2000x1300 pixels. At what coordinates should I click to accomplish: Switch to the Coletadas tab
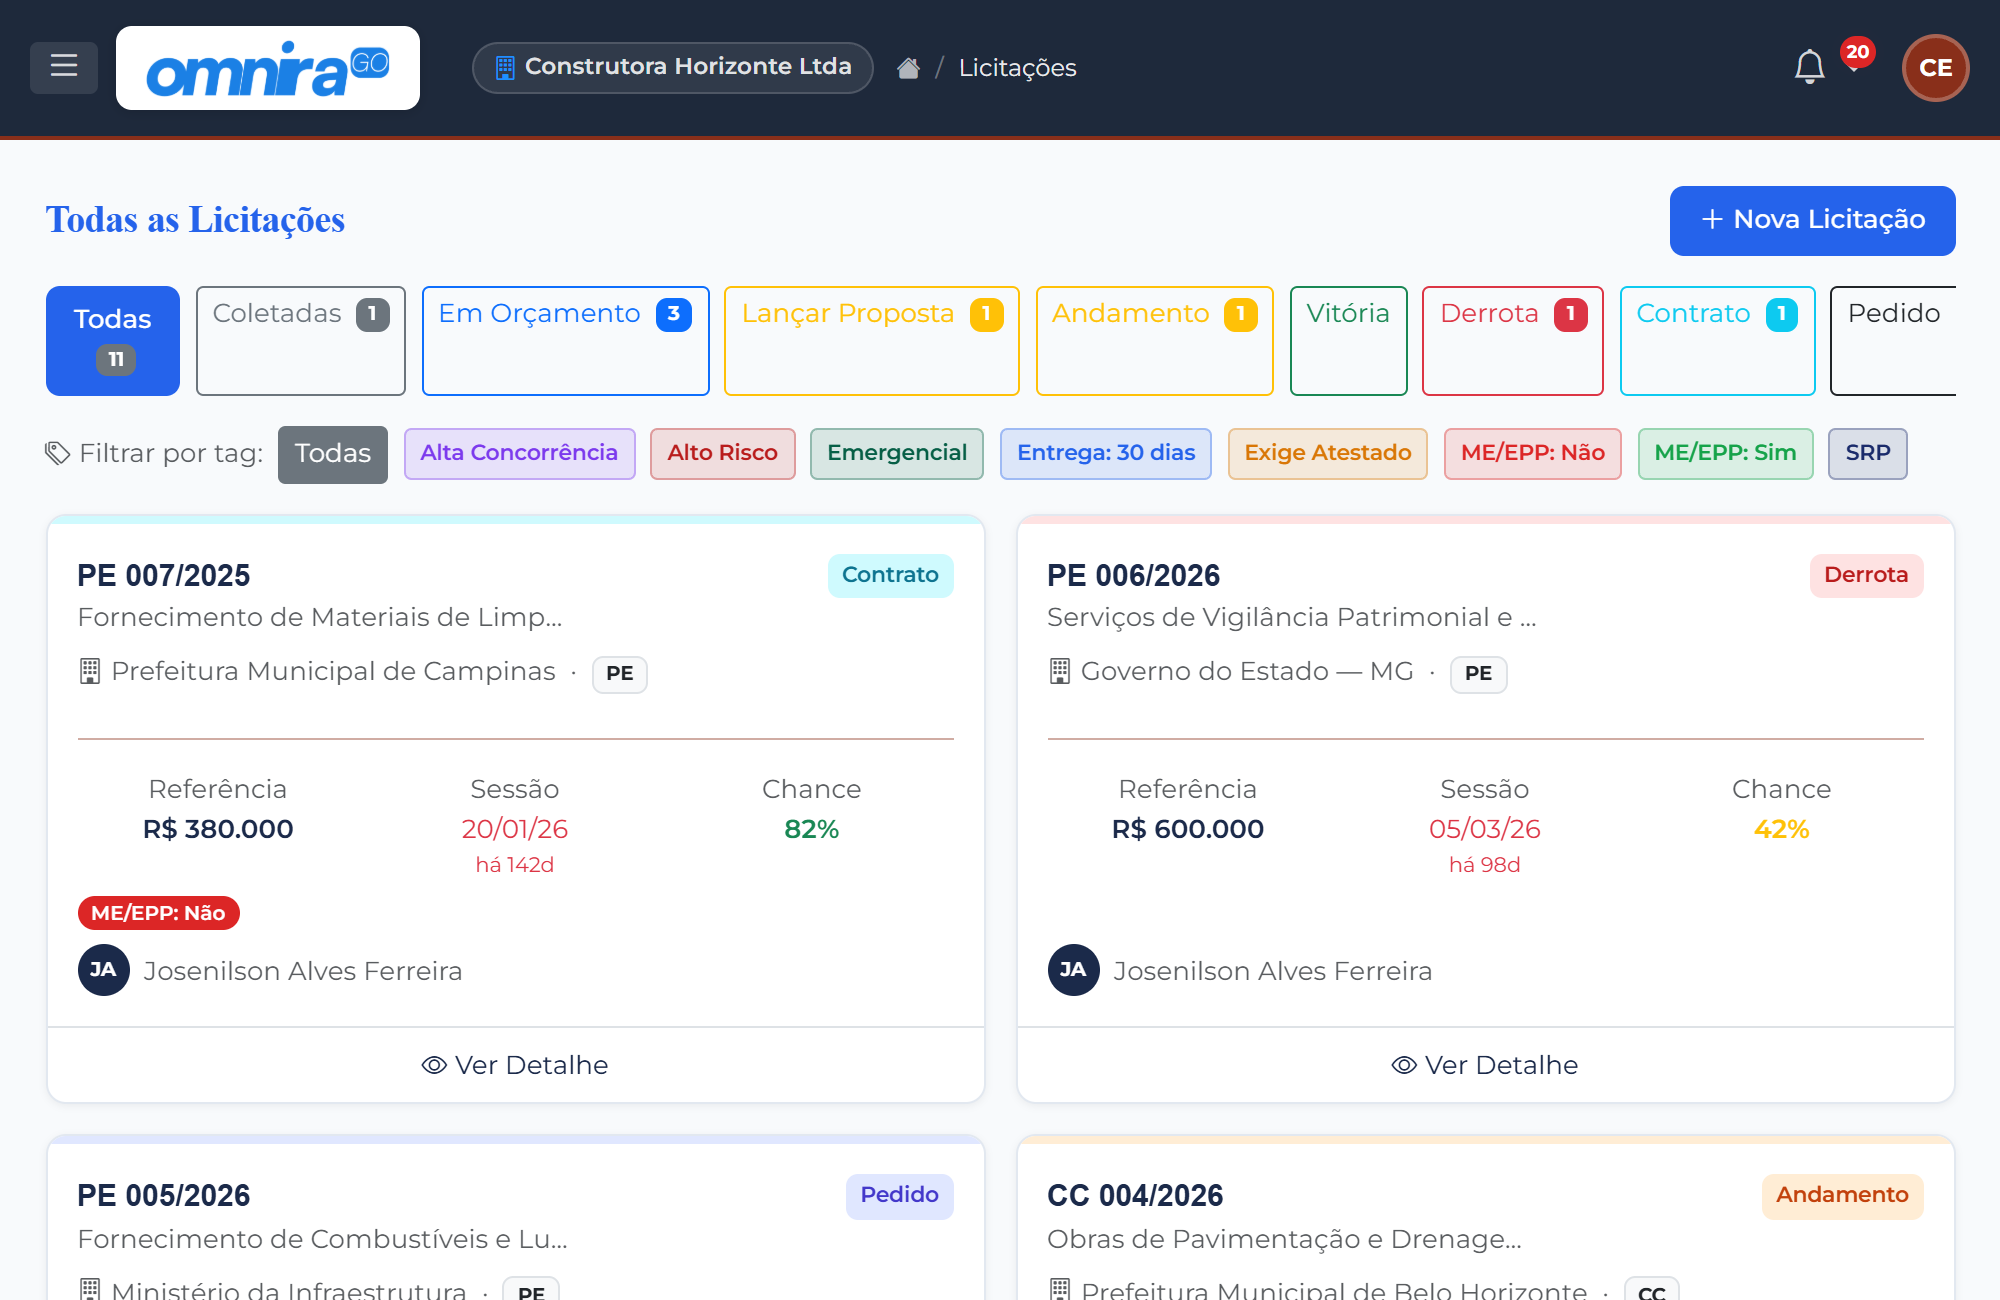click(x=301, y=341)
